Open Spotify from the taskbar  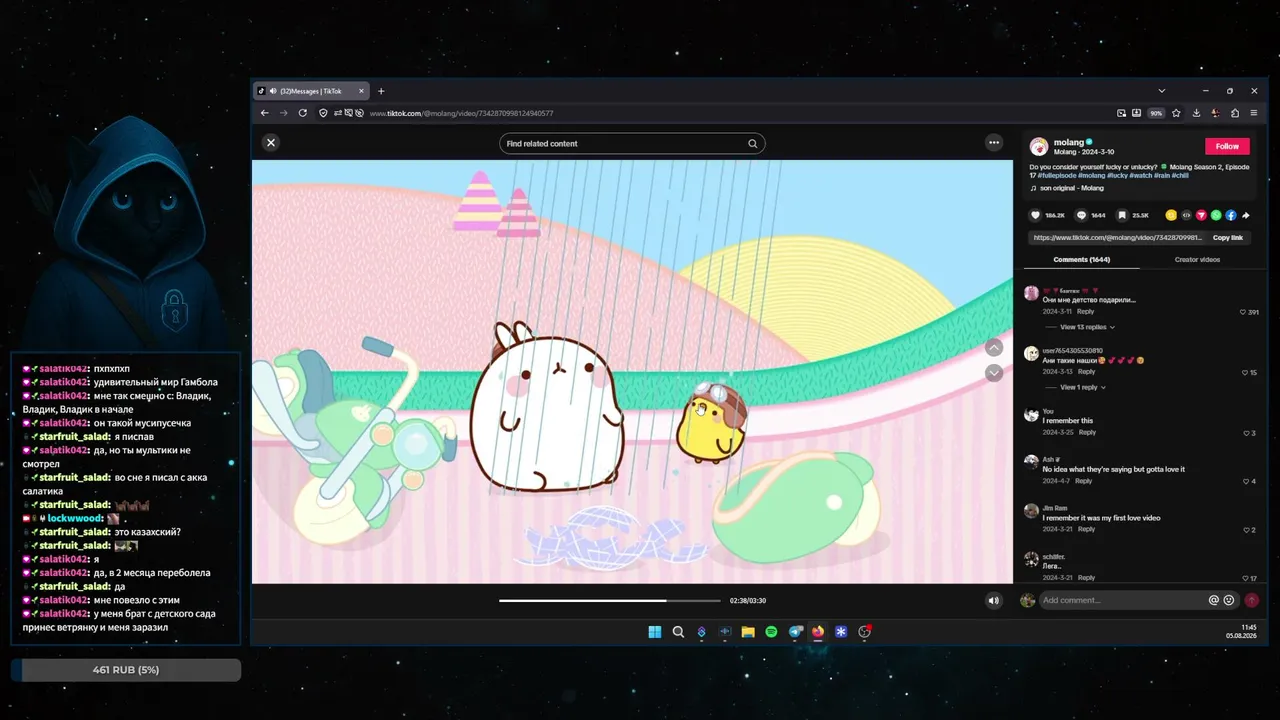[771, 632]
